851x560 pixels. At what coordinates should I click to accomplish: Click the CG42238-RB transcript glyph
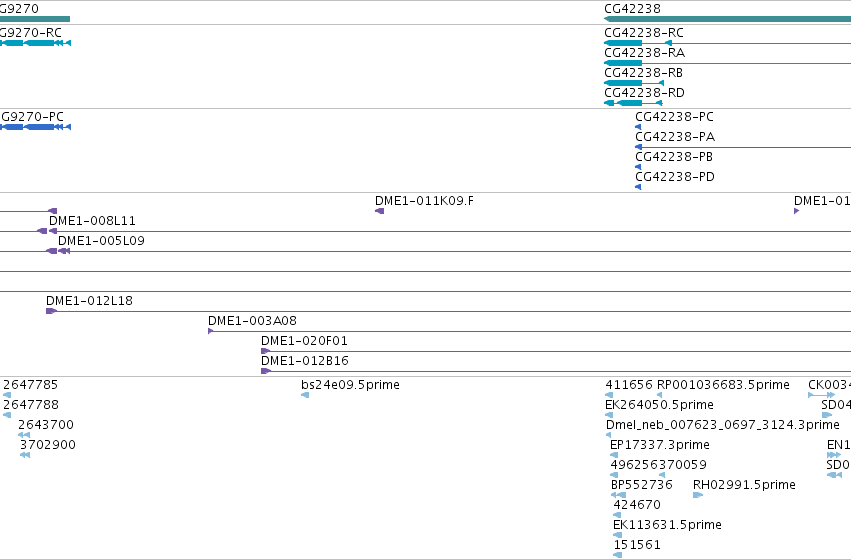(x=634, y=83)
